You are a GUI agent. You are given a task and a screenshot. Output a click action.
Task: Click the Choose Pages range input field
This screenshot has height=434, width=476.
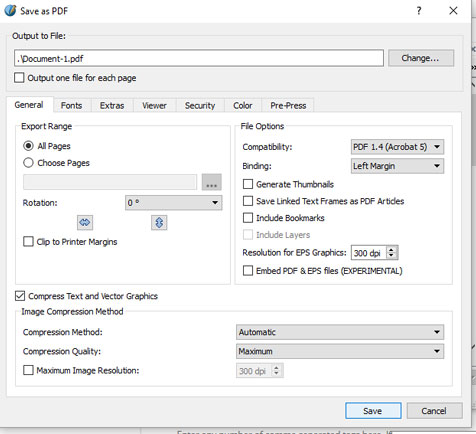[110, 182]
